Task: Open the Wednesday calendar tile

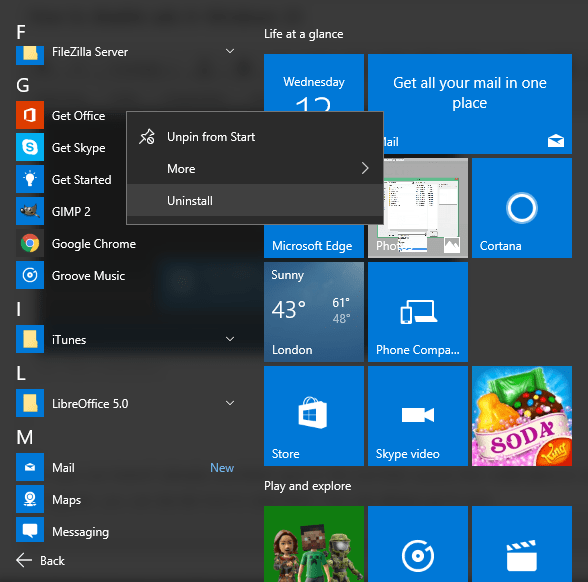Action: (314, 82)
